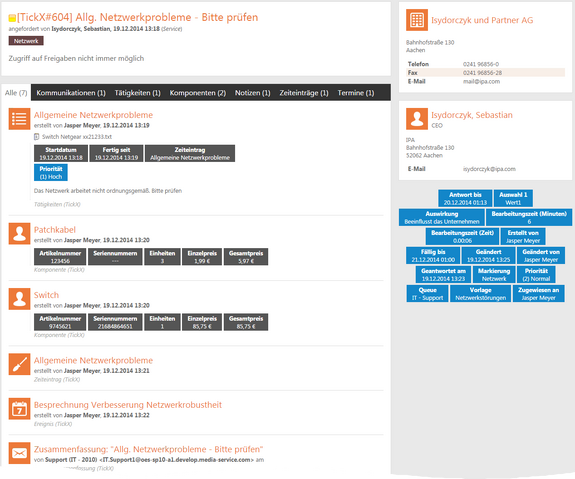The width and height of the screenshot is (575, 479).
Task: Click the Patchkabel component person icon
Action: [x=19, y=234]
